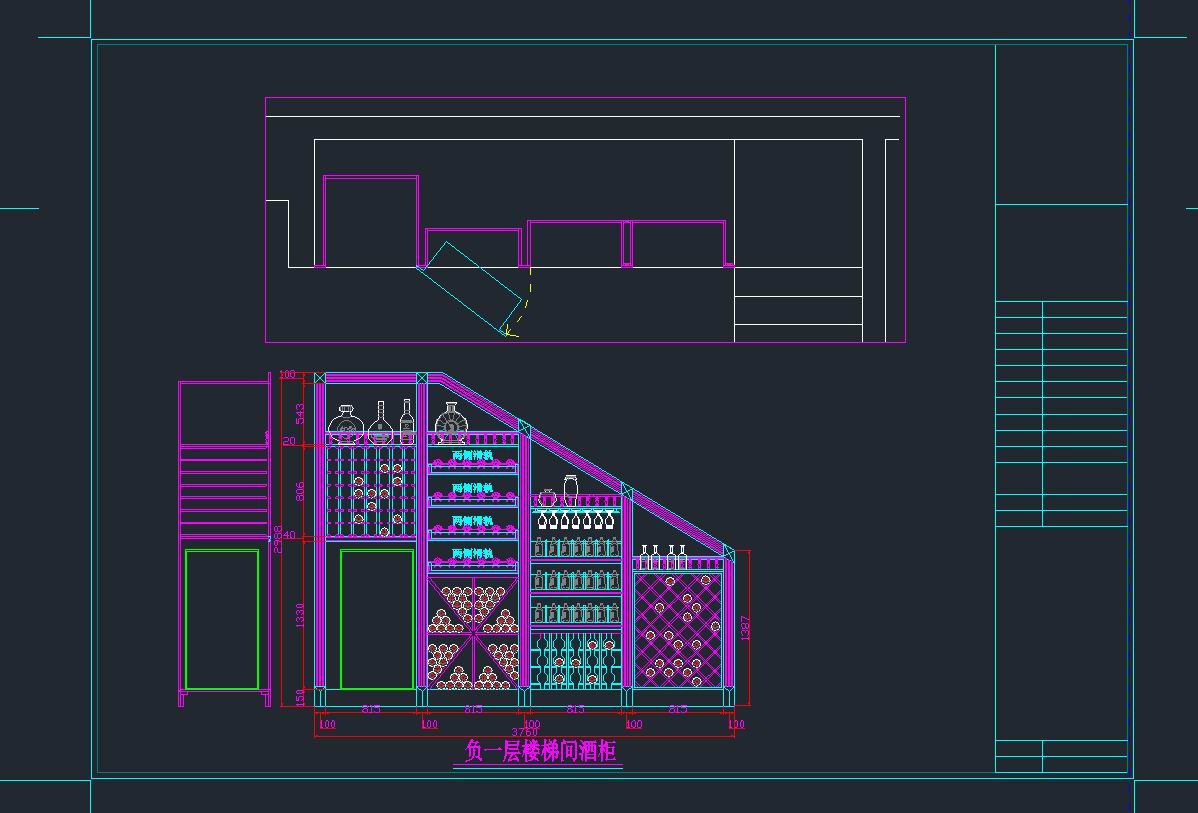Select the 2988 overall height dimension
Screen dimensions: 1198x813
click(278, 539)
